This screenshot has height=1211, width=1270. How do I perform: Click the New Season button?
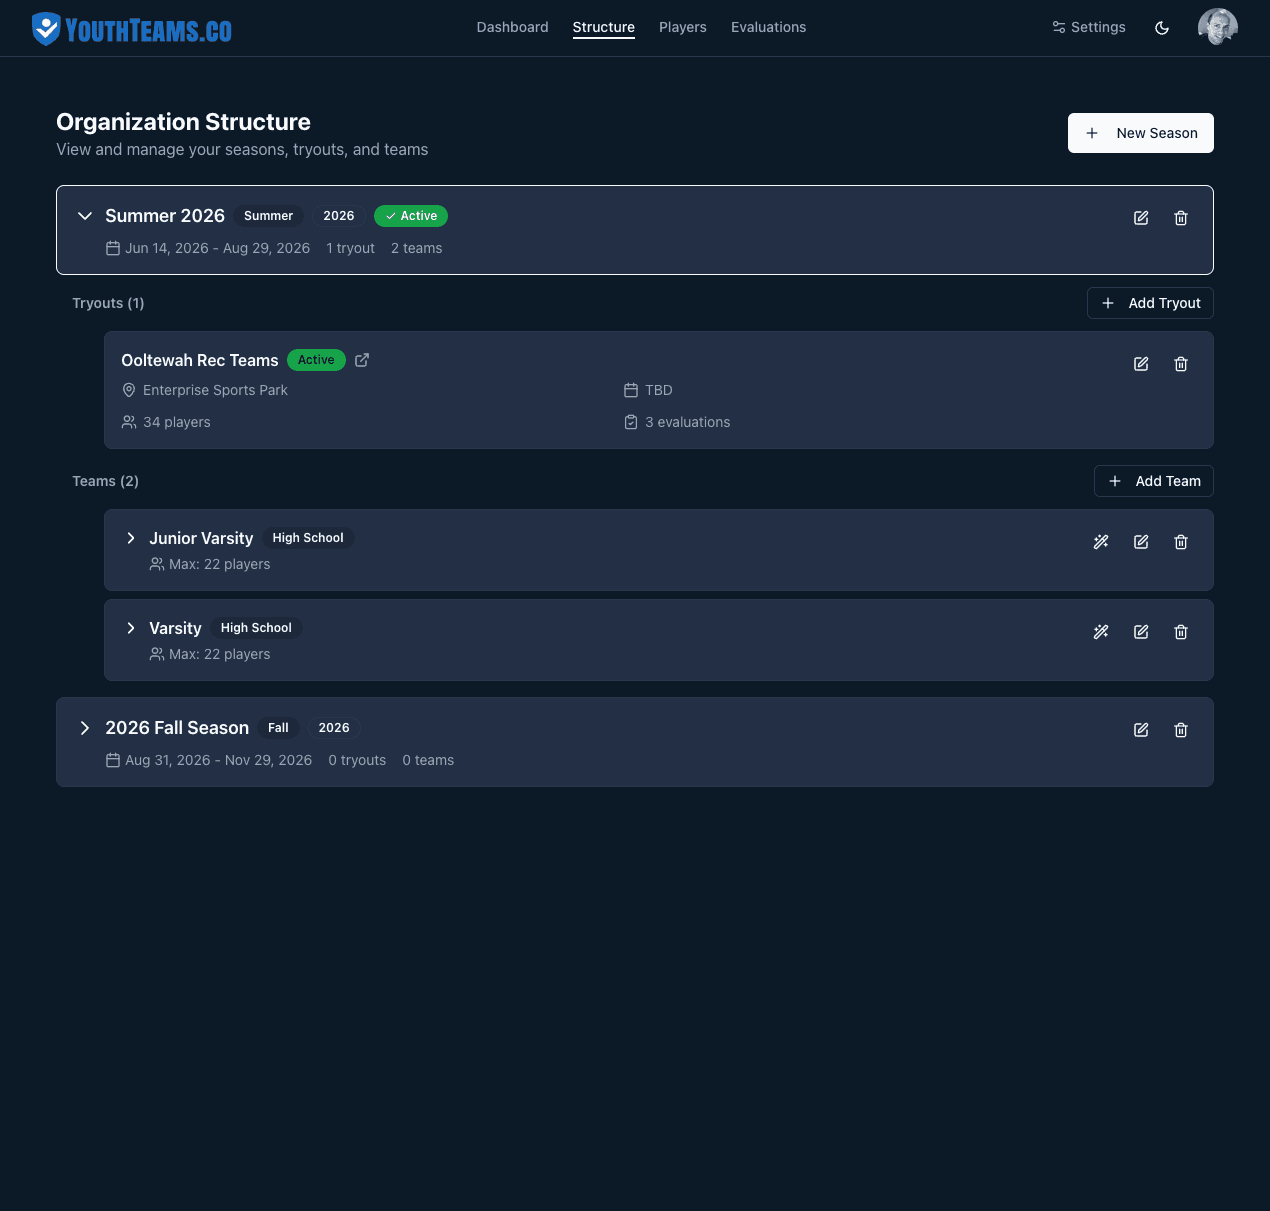coord(1140,133)
